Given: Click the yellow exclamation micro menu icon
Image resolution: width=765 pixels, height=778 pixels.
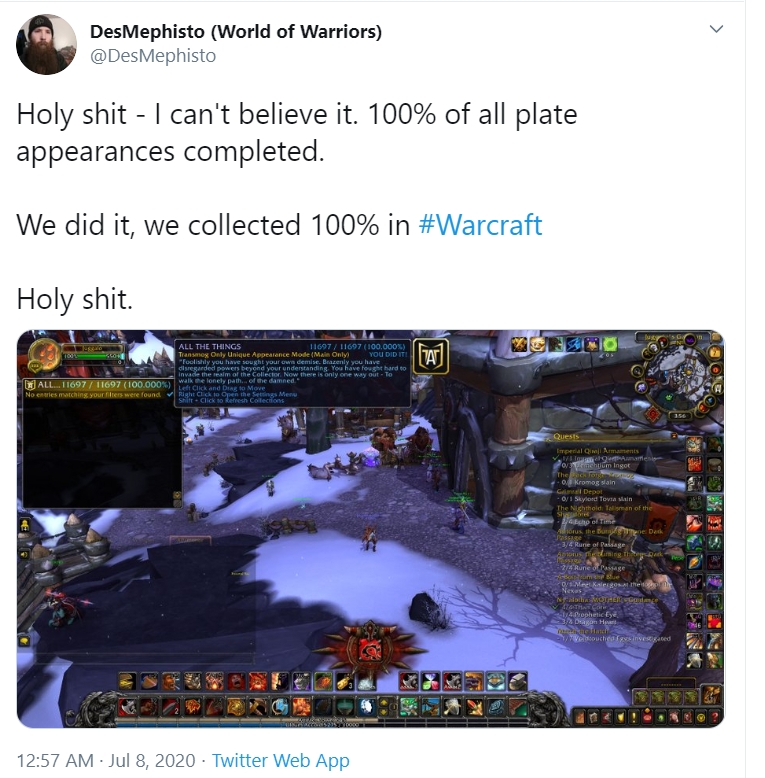Looking at the screenshot, I should pyautogui.click(x=634, y=717).
